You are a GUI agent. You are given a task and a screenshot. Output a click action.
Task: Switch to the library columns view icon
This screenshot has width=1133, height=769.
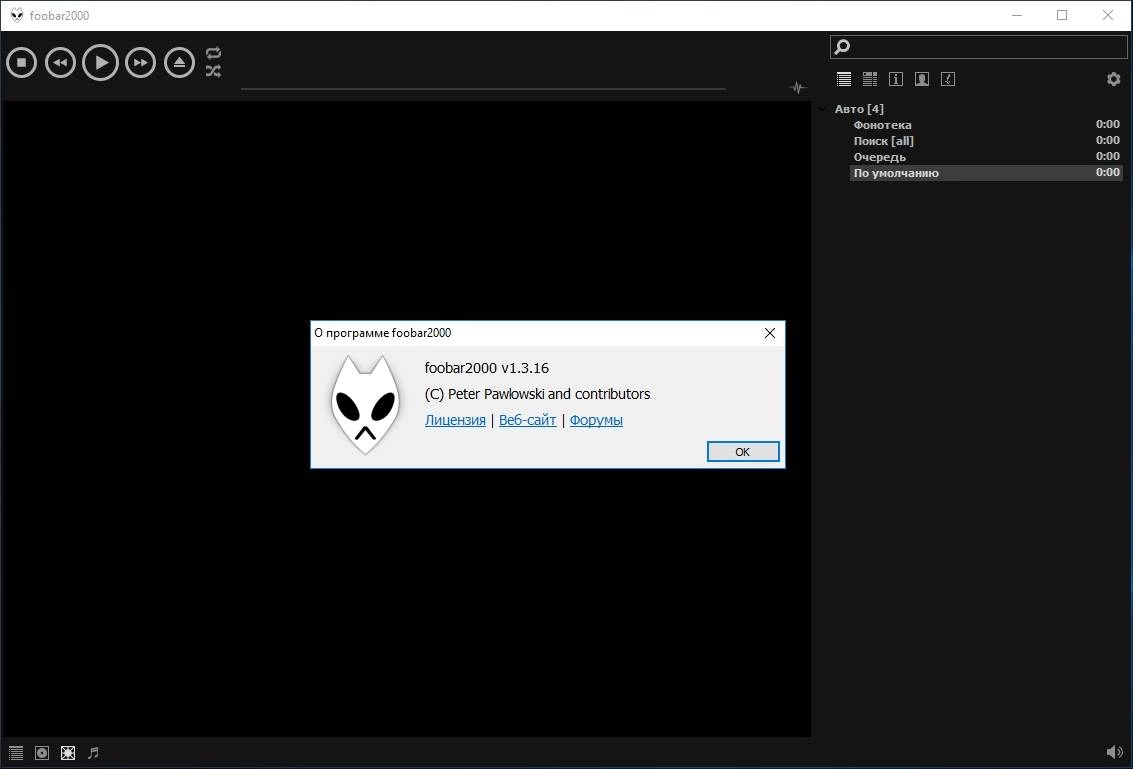tap(870, 79)
